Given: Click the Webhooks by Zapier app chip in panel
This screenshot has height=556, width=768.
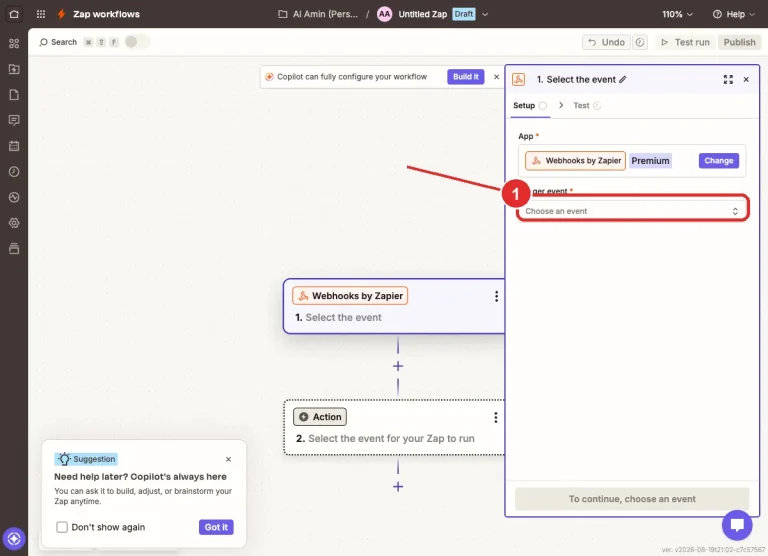Looking at the screenshot, I should (575, 161).
